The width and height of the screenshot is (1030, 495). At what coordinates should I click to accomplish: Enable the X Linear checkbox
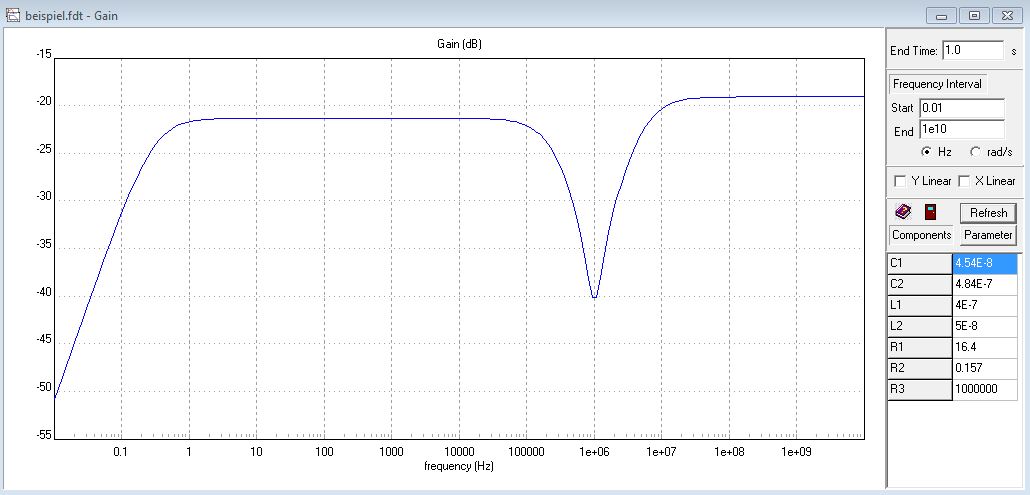click(964, 181)
